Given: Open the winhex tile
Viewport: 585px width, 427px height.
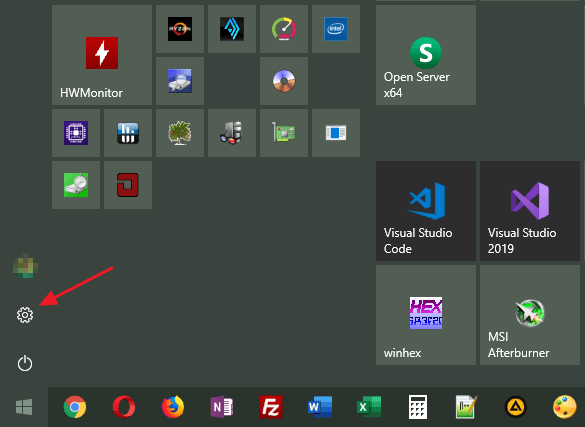Looking at the screenshot, I should tap(426, 315).
